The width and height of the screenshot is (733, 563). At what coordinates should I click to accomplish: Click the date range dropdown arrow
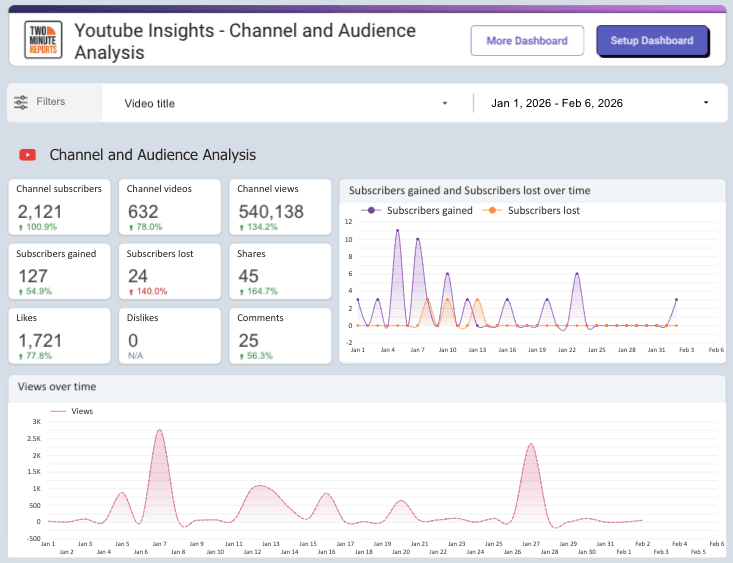coord(706,102)
